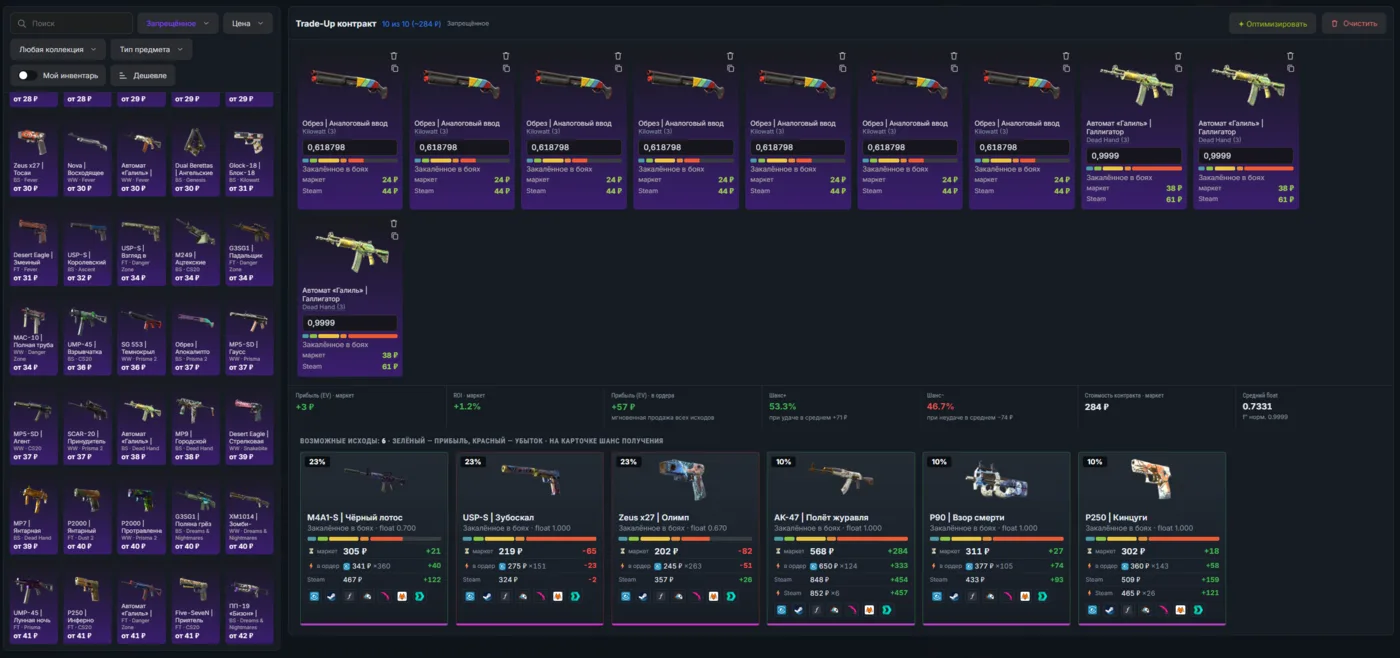Remove the lone second-row Галиль card via trash icon
This screenshot has height=658, width=1400.
(x=394, y=224)
